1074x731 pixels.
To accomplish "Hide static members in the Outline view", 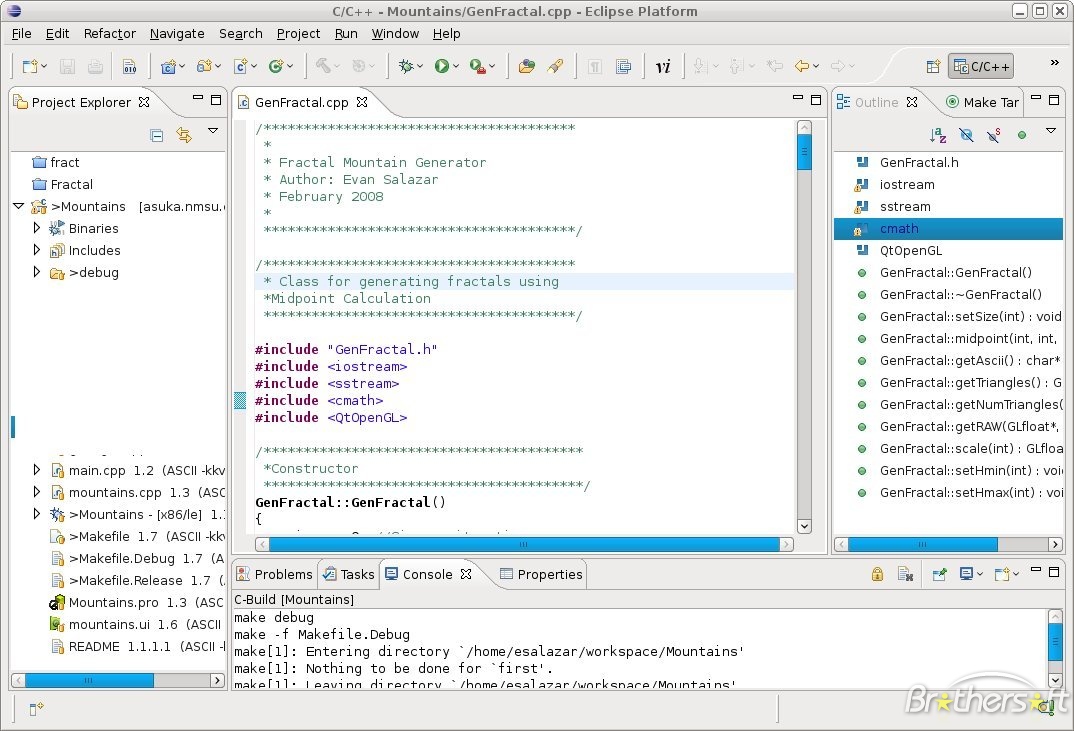I will (993, 133).
